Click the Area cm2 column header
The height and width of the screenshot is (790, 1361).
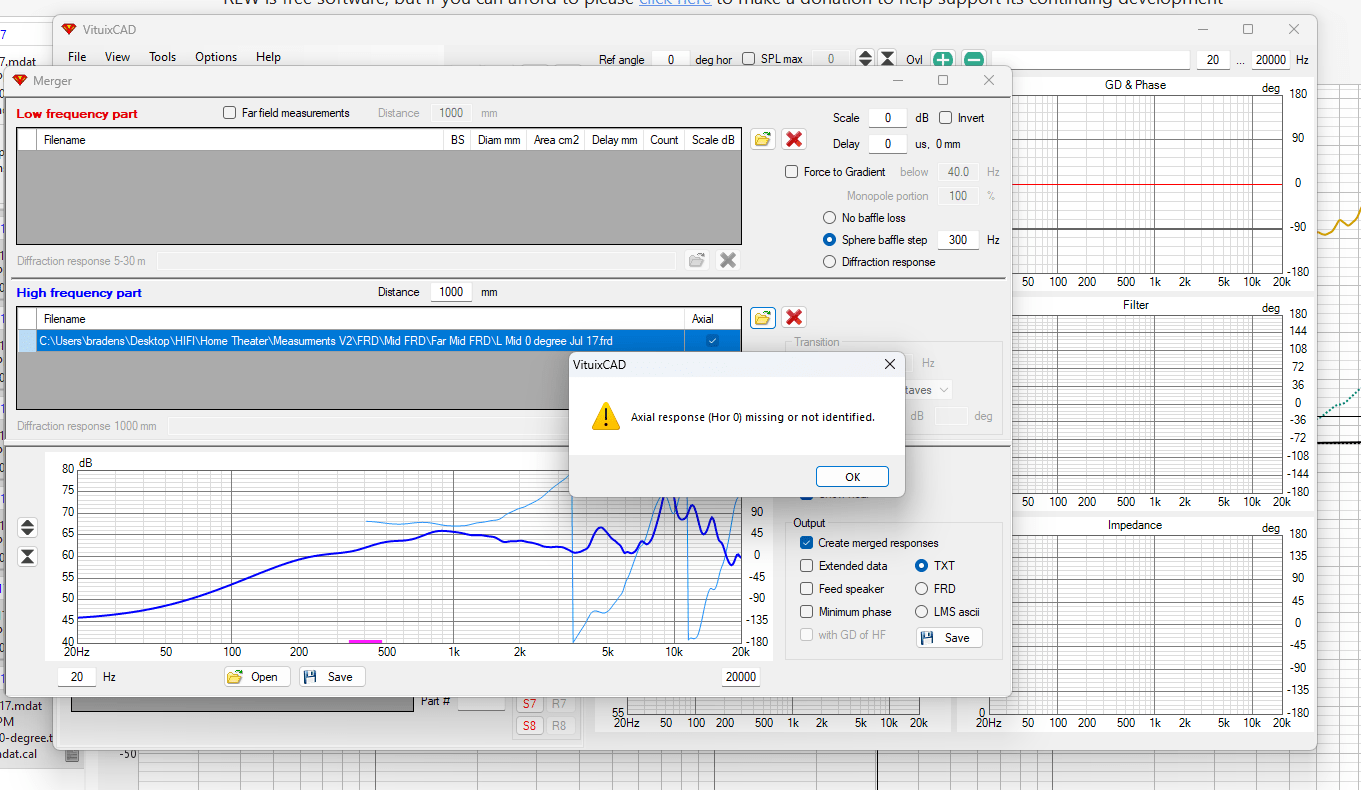pyautogui.click(x=556, y=140)
